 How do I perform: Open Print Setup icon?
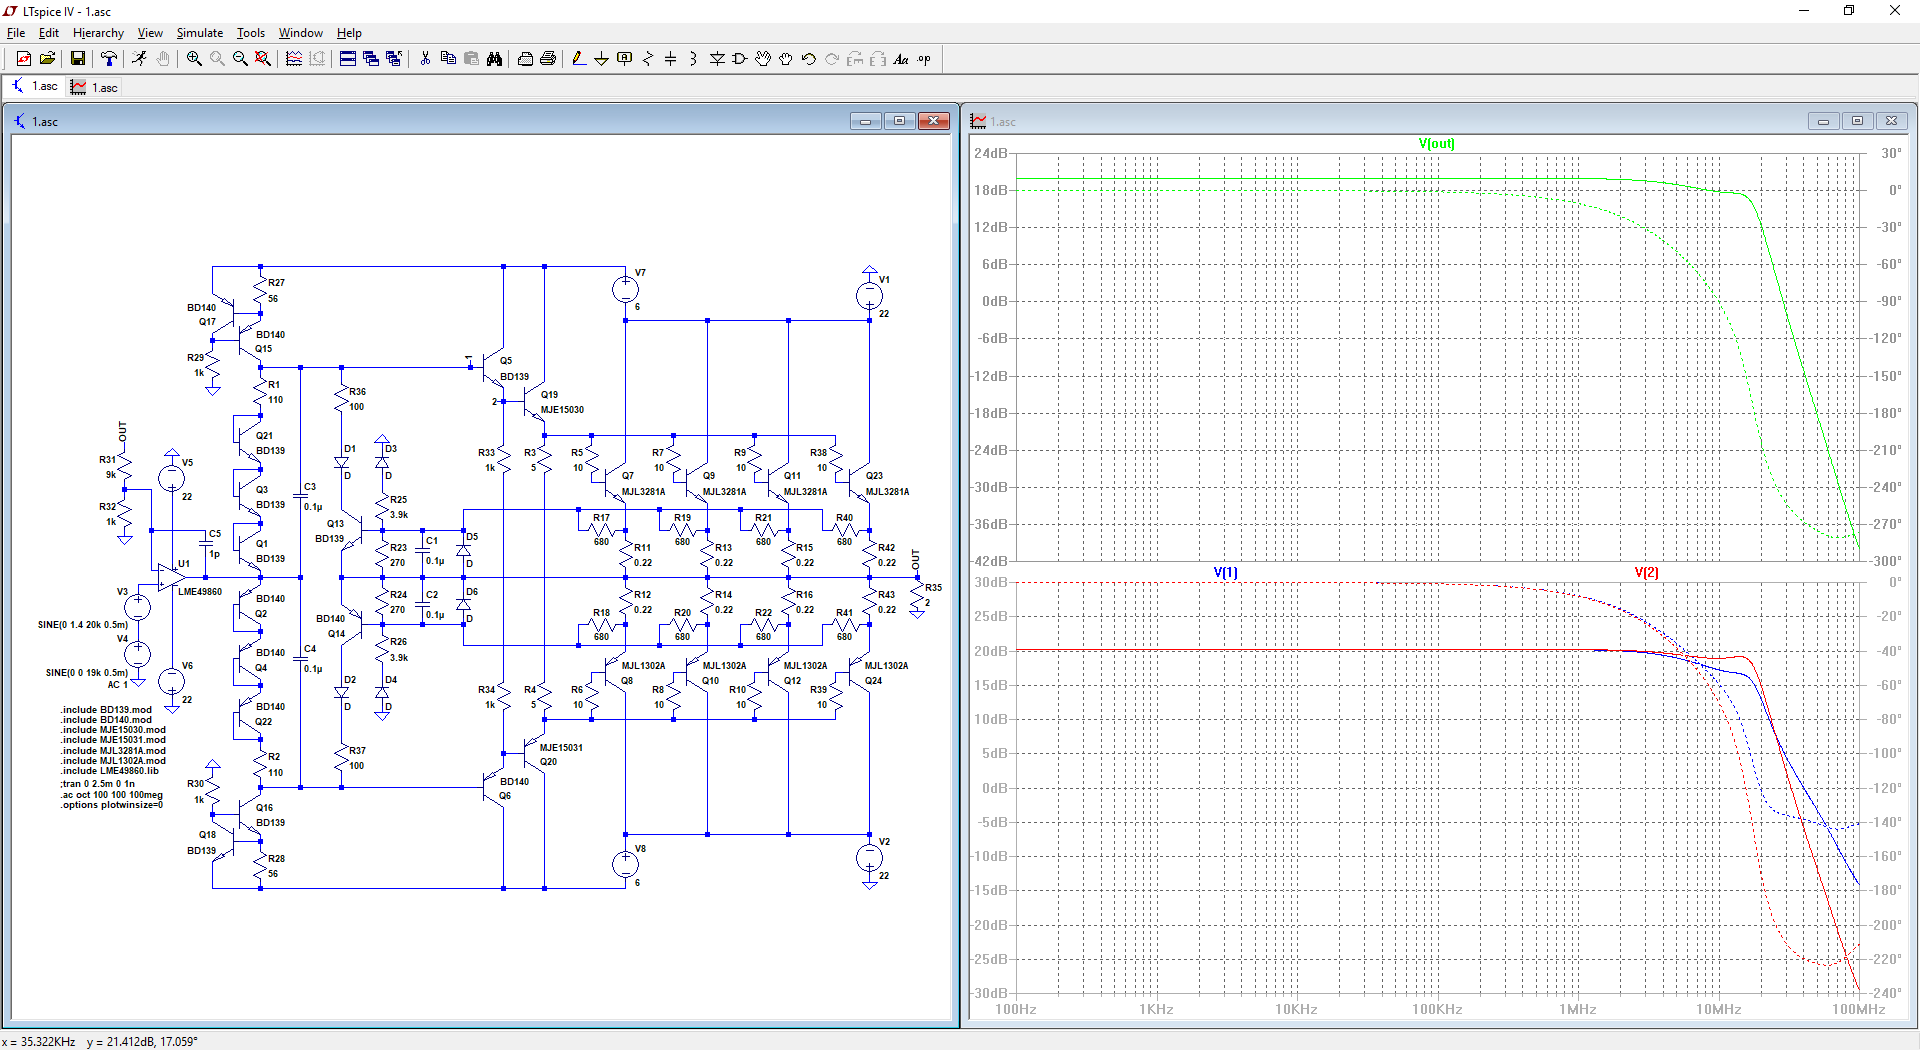pos(525,59)
